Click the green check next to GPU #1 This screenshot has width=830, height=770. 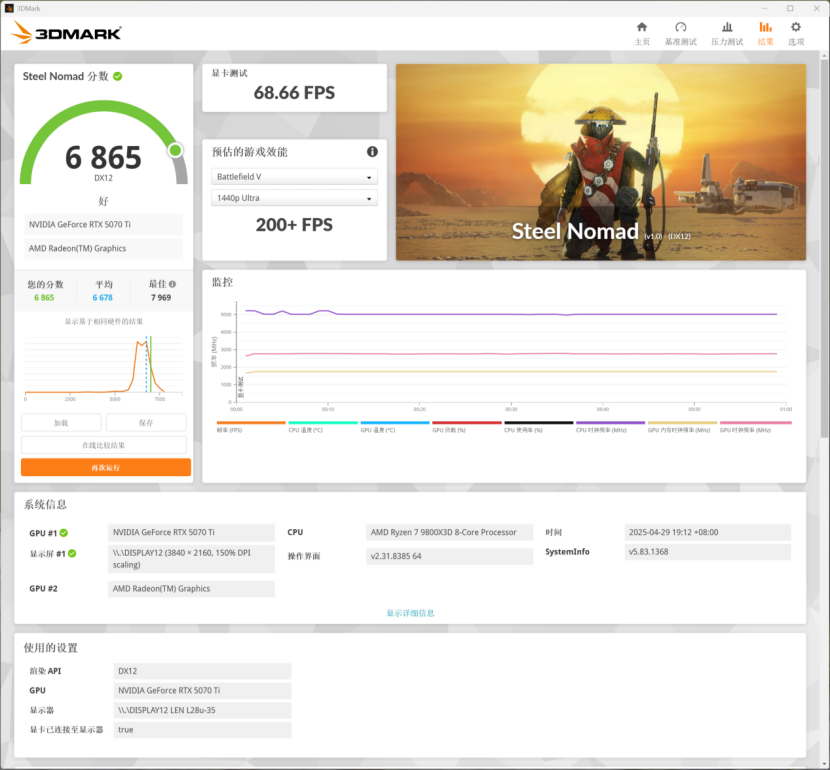pyautogui.click(x=64, y=533)
